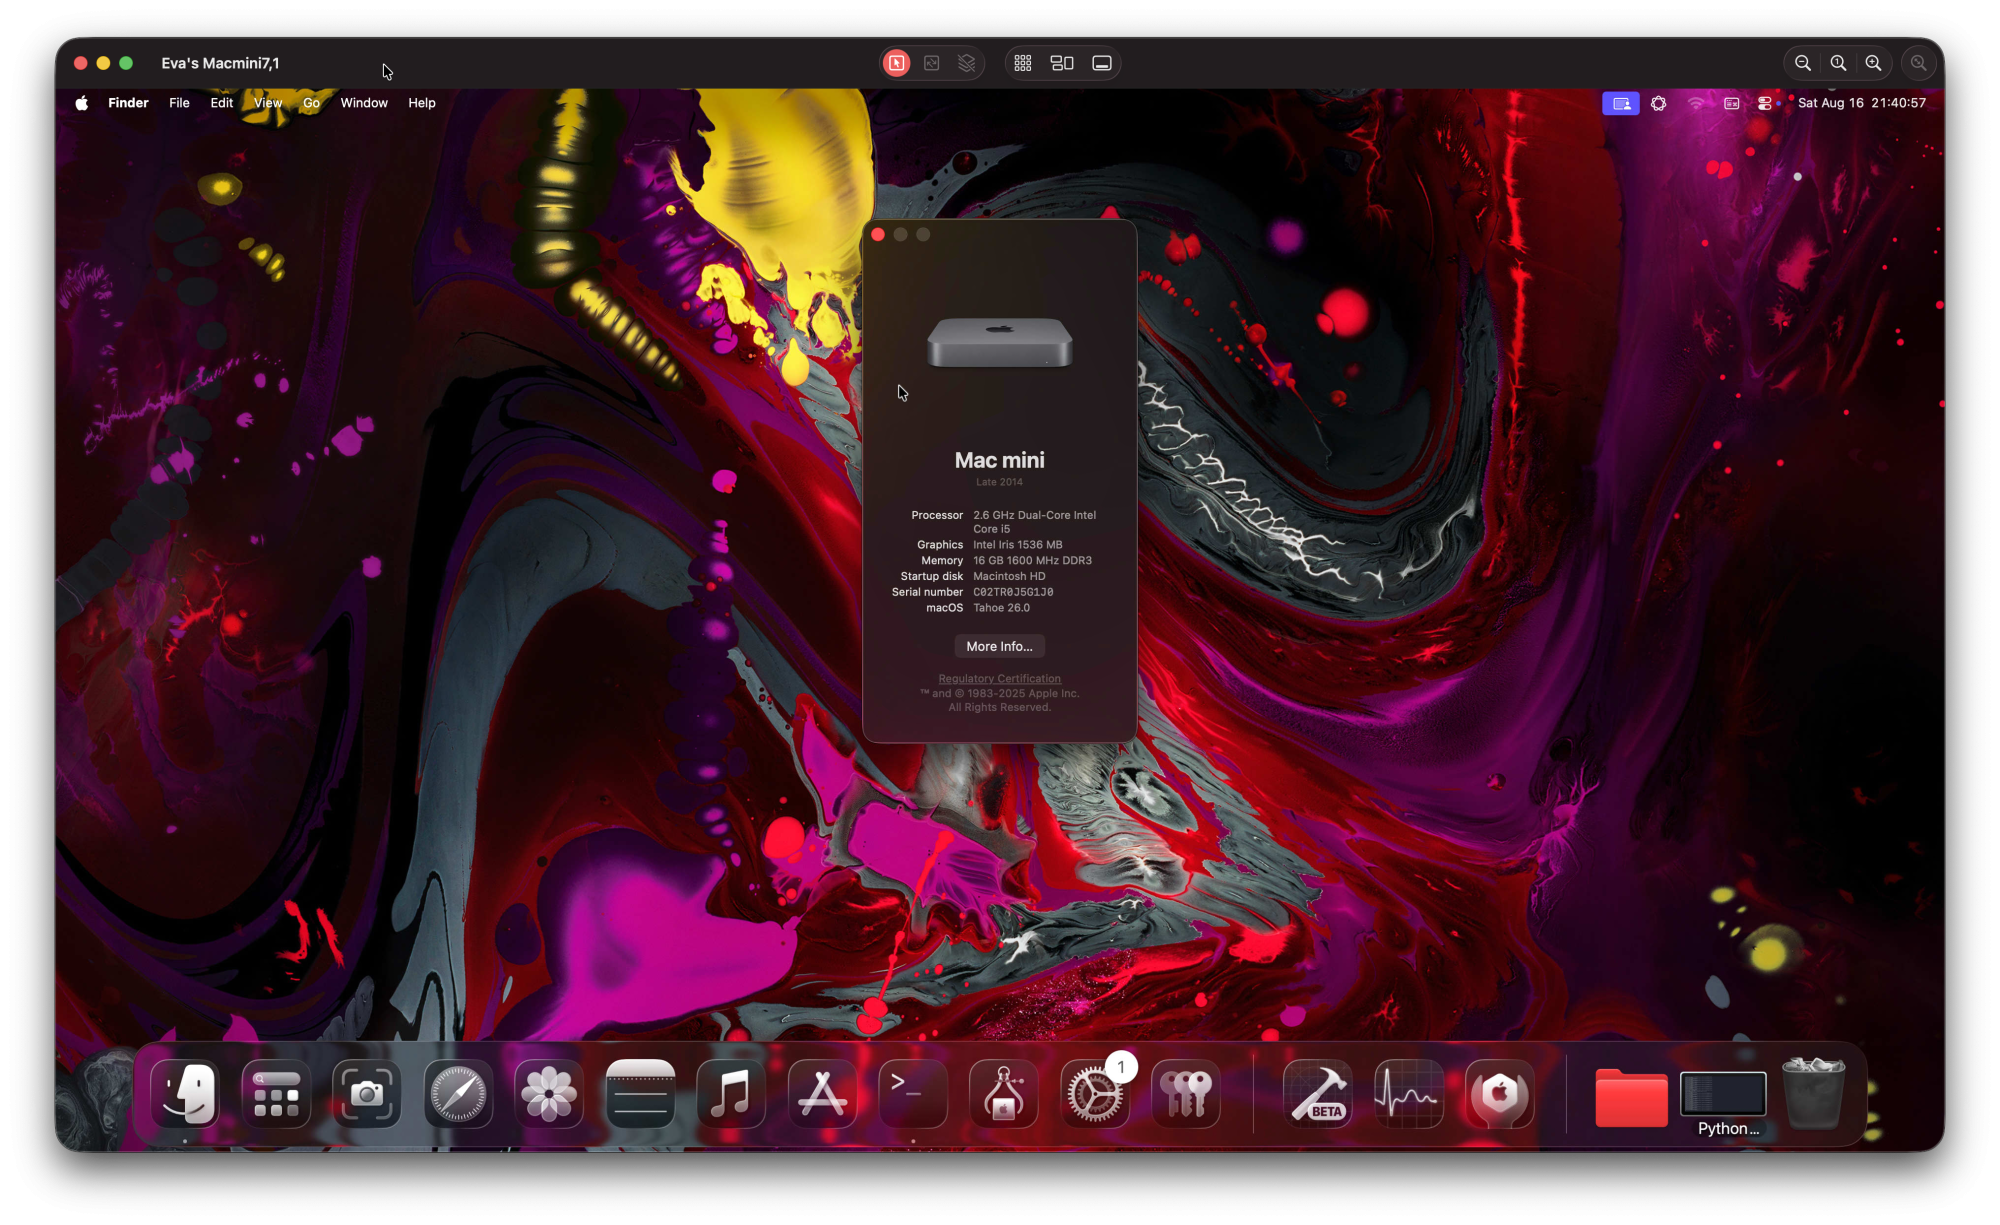Reset zoom to actual size
Viewport: 2000px width, 1225px height.
1838,63
